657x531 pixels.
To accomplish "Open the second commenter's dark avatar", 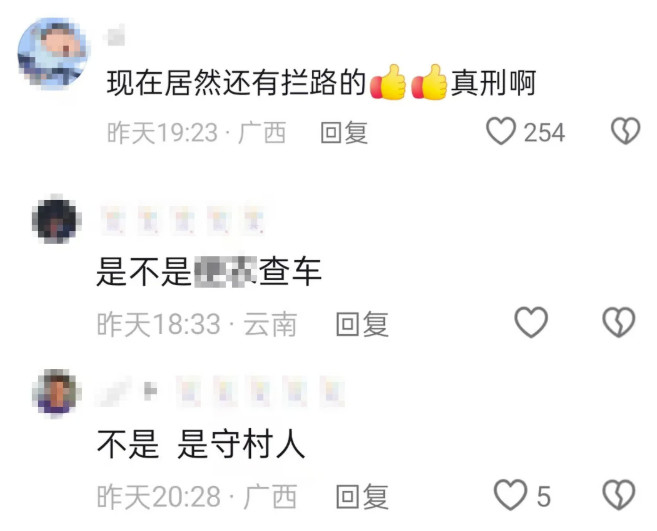I will (x=57, y=219).
